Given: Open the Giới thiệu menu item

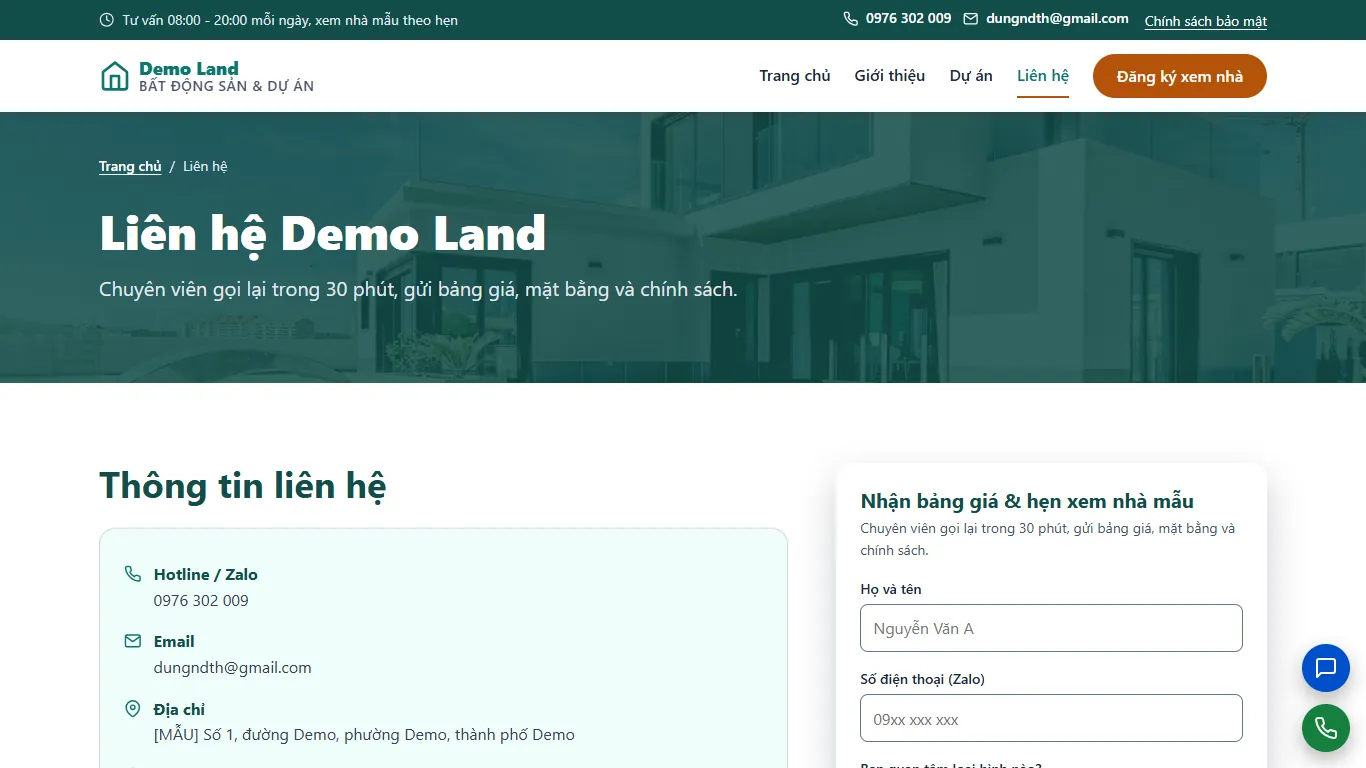Looking at the screenshot, I should click(890, 76).
